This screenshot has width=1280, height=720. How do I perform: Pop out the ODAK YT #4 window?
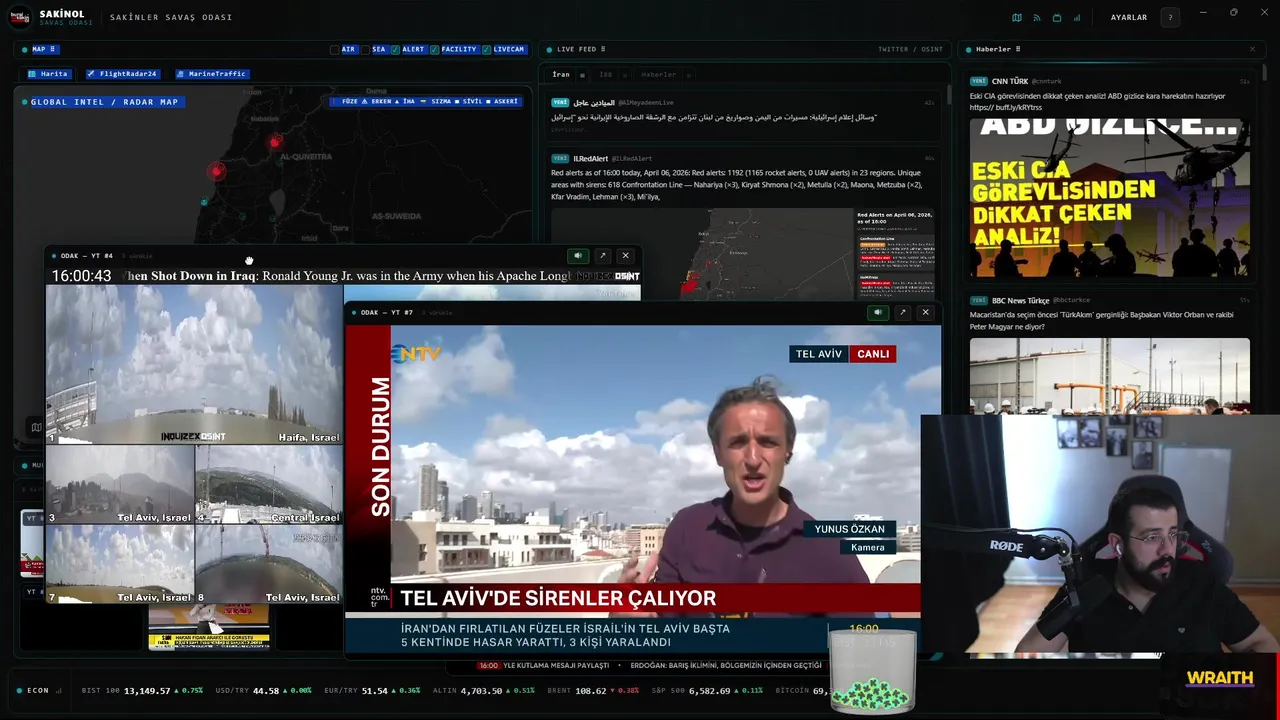coord(602,256)
